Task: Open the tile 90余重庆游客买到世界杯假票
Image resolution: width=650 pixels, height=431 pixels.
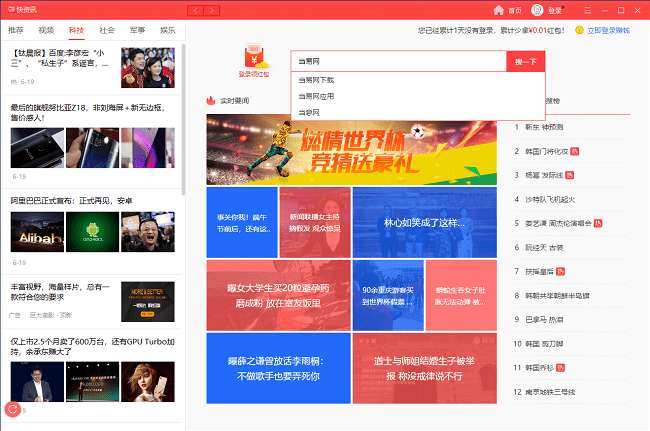Action: pyautogui.click(x=388, y=295)
